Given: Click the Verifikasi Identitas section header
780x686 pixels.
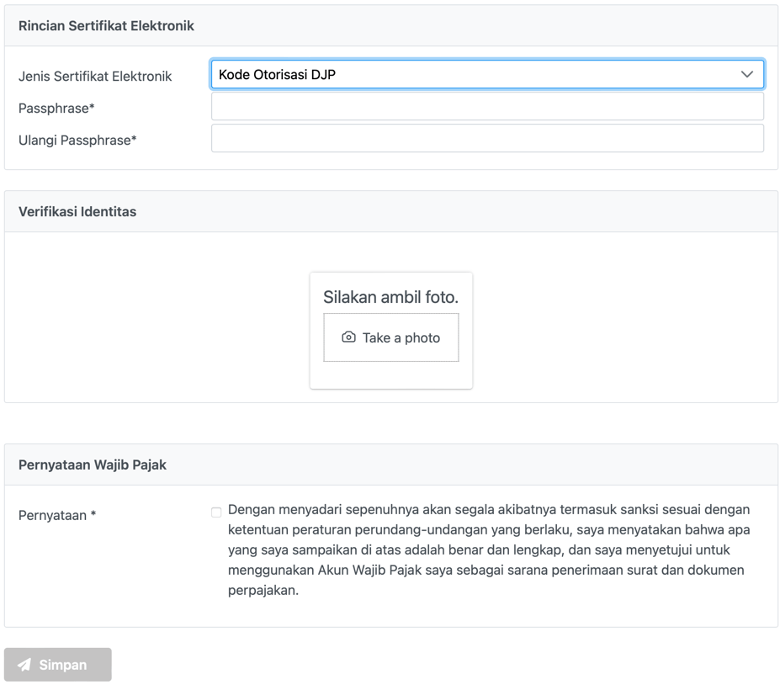Looking at the screenshot, I should coord(77,212).
